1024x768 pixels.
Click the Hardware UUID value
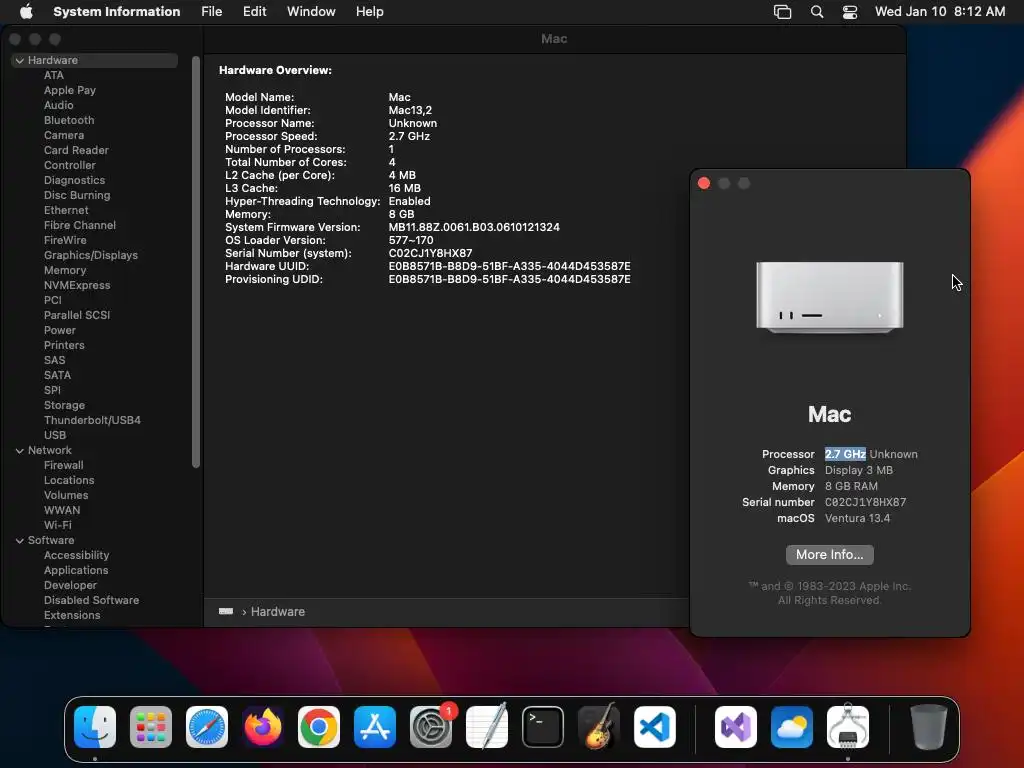(509, 266)
